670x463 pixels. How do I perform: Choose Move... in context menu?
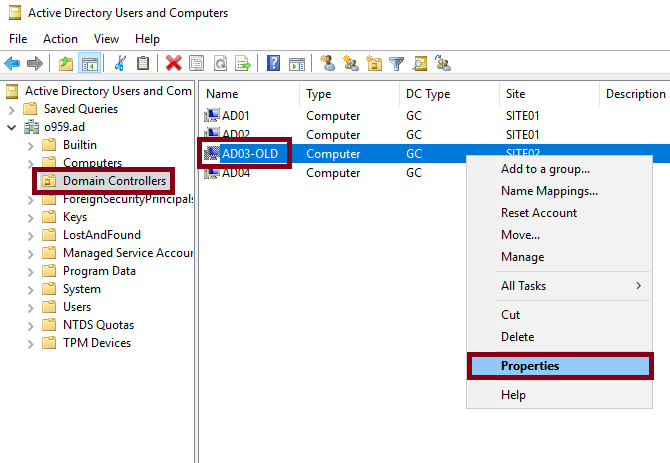[x=560, y=235]
